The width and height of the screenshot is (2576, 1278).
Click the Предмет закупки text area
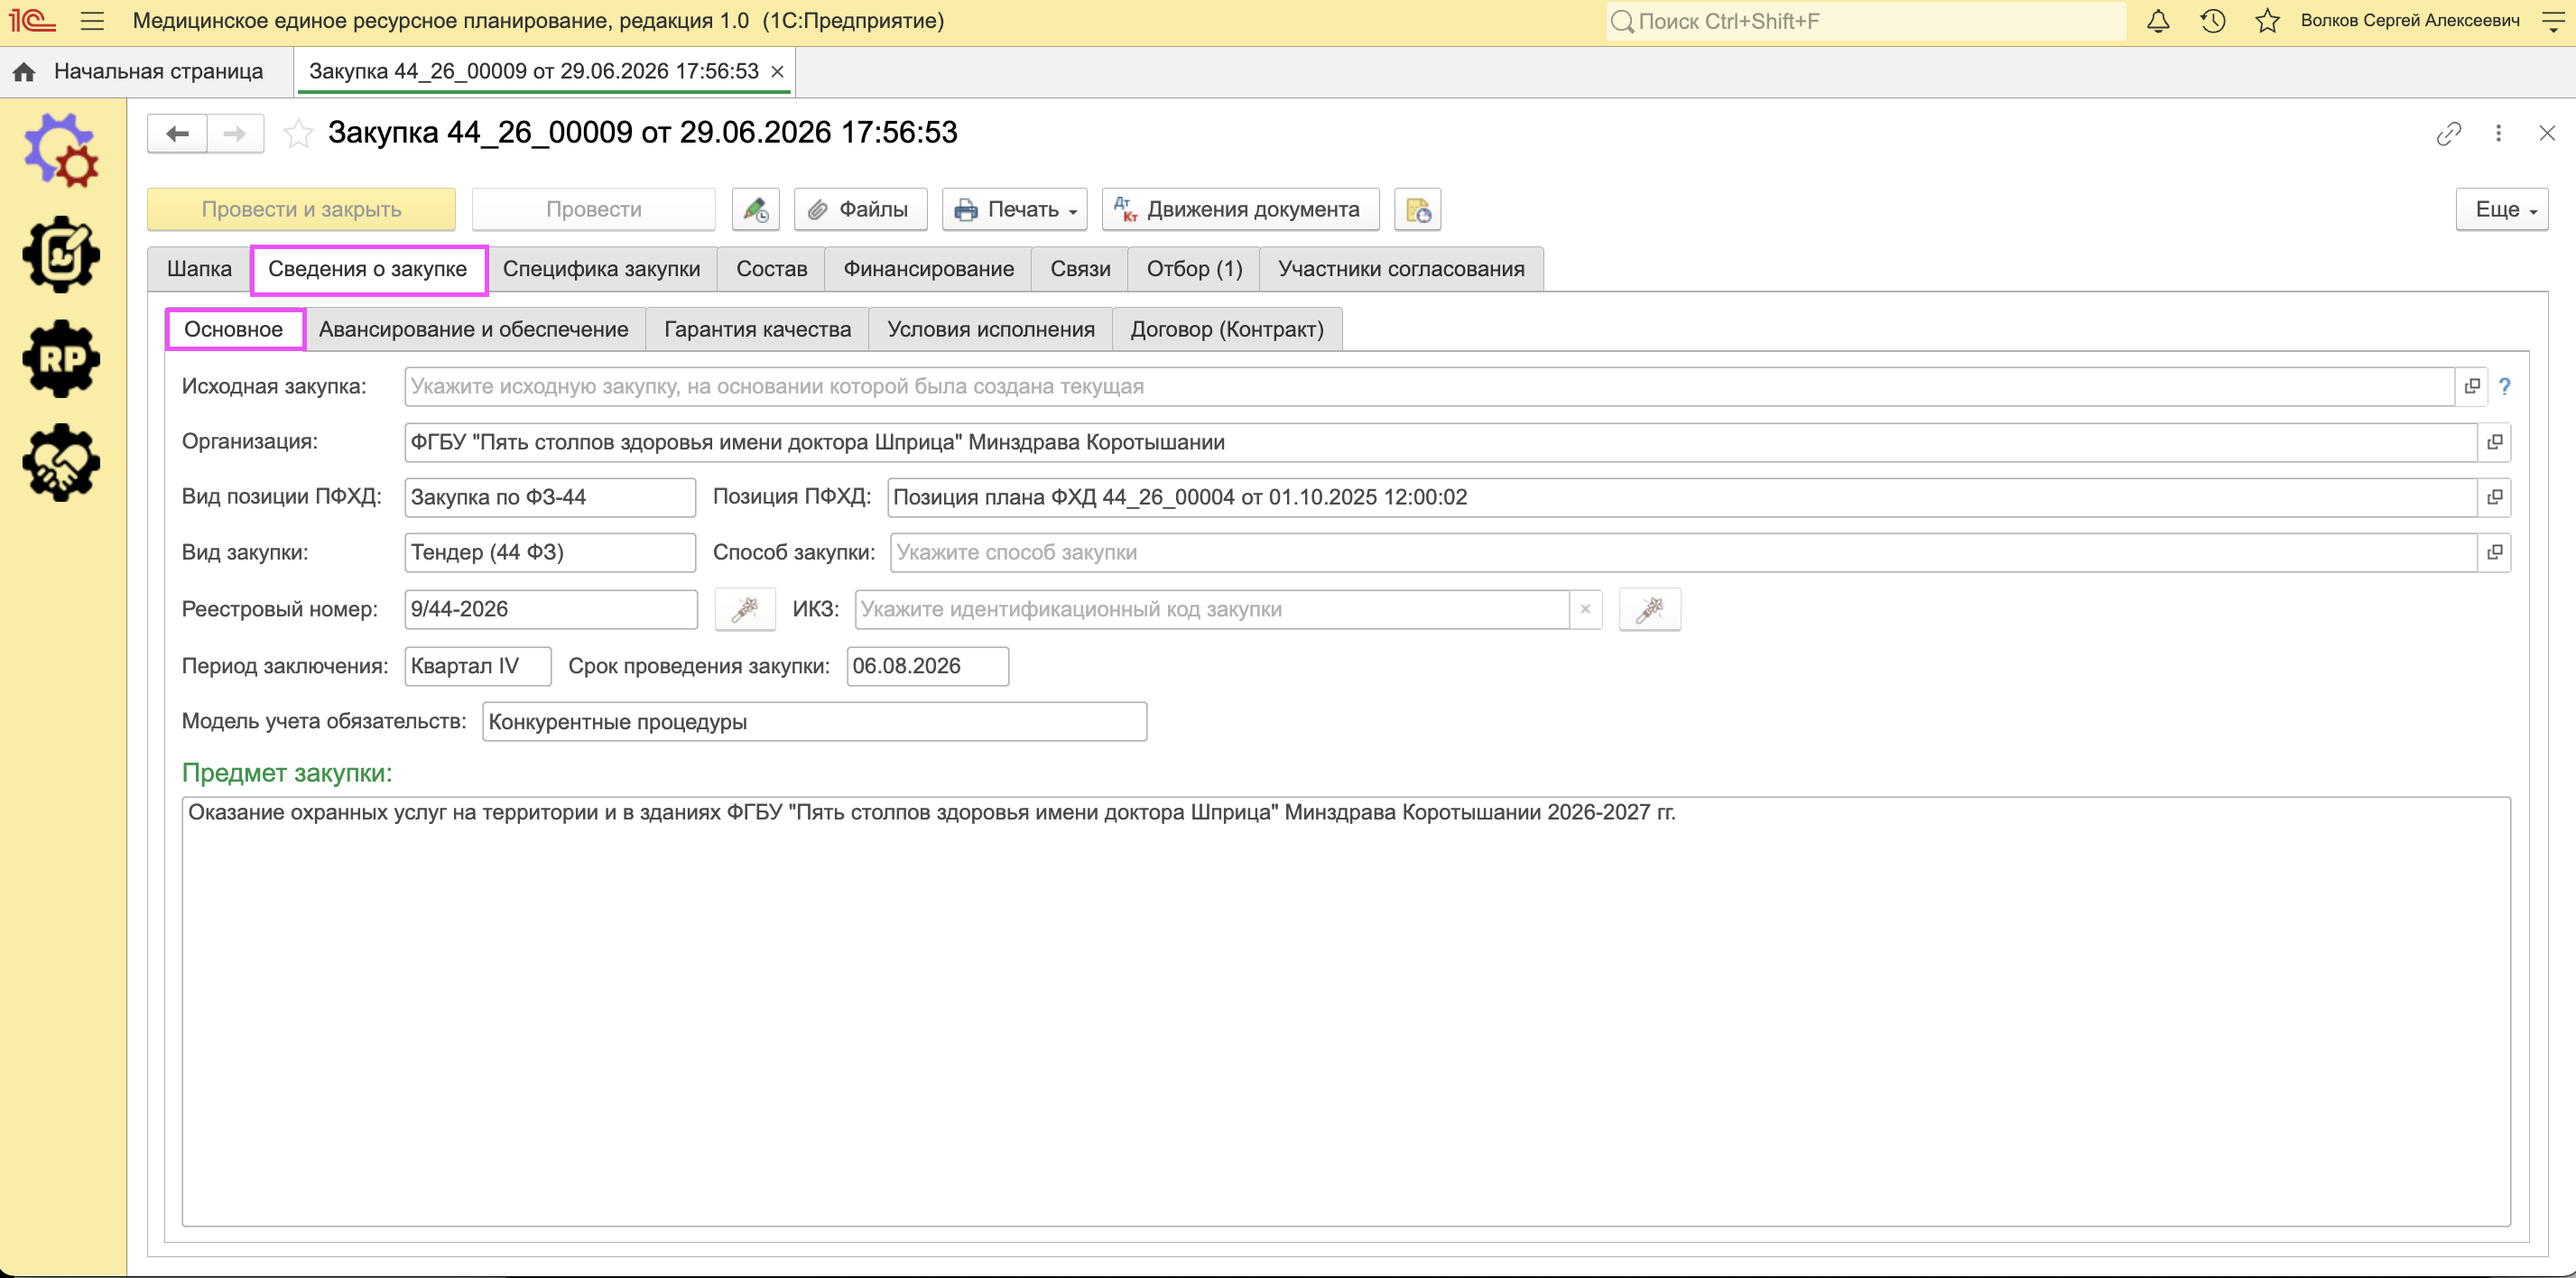(x=1345, y=1011)
